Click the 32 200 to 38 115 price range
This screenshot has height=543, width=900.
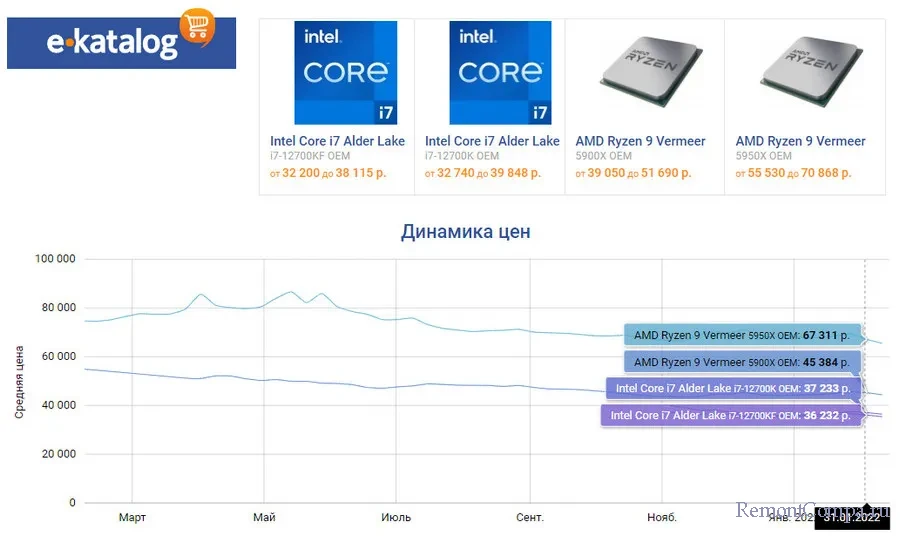(328, 173)
